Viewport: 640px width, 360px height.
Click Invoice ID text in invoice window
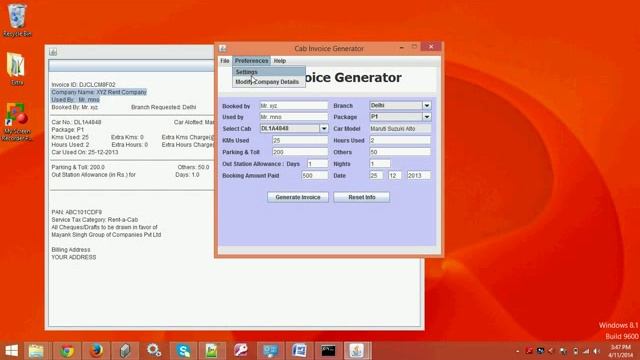click(83, 84)
